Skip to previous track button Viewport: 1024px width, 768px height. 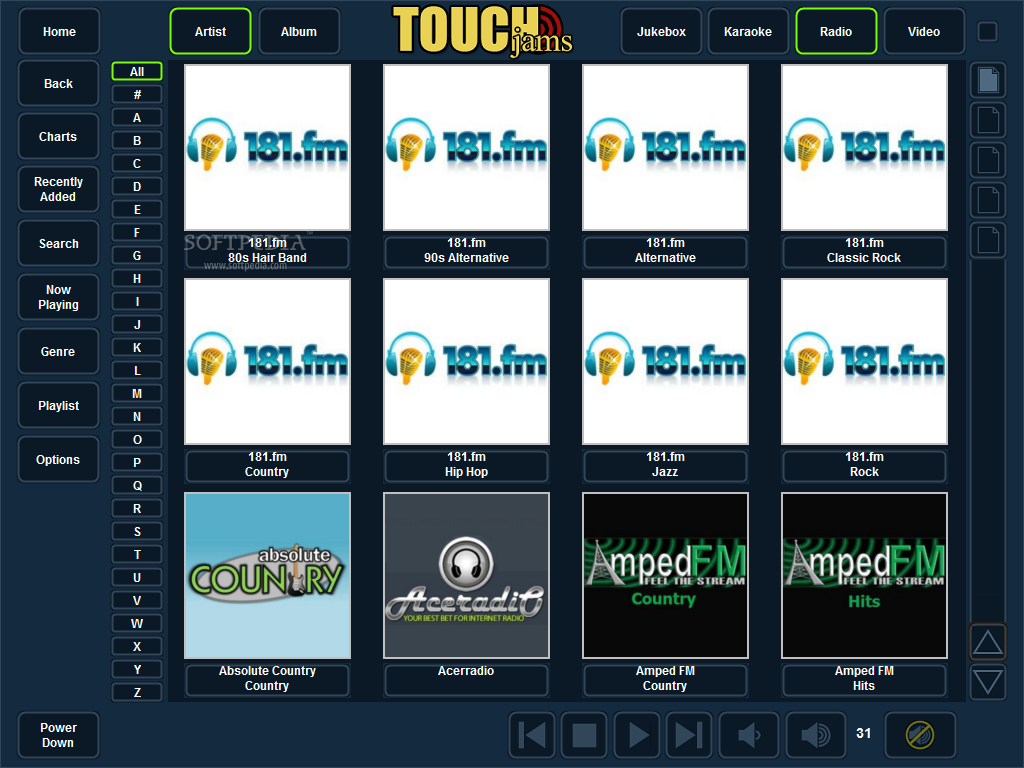pos(532,735)
